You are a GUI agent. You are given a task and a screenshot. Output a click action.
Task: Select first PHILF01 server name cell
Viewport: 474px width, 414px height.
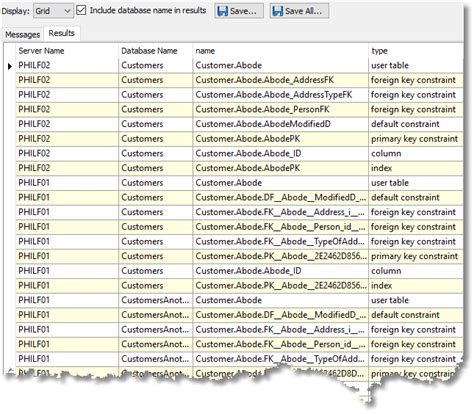click(67, 183)
